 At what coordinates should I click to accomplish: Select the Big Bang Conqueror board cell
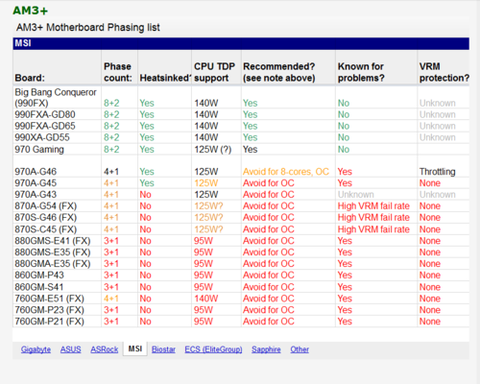pyautogui.click(x=55, y=98)
